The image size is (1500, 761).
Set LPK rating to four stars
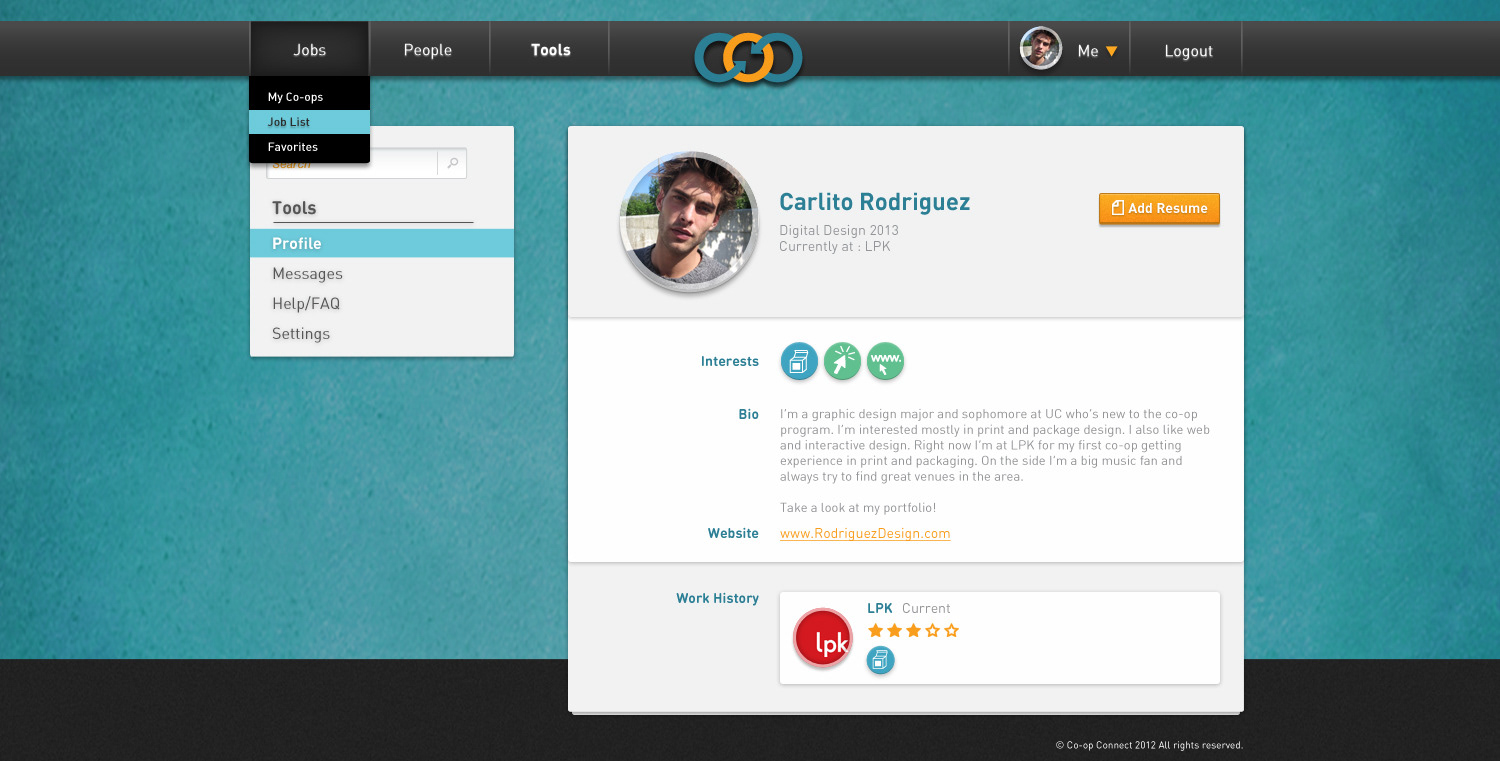coord(932,631)
